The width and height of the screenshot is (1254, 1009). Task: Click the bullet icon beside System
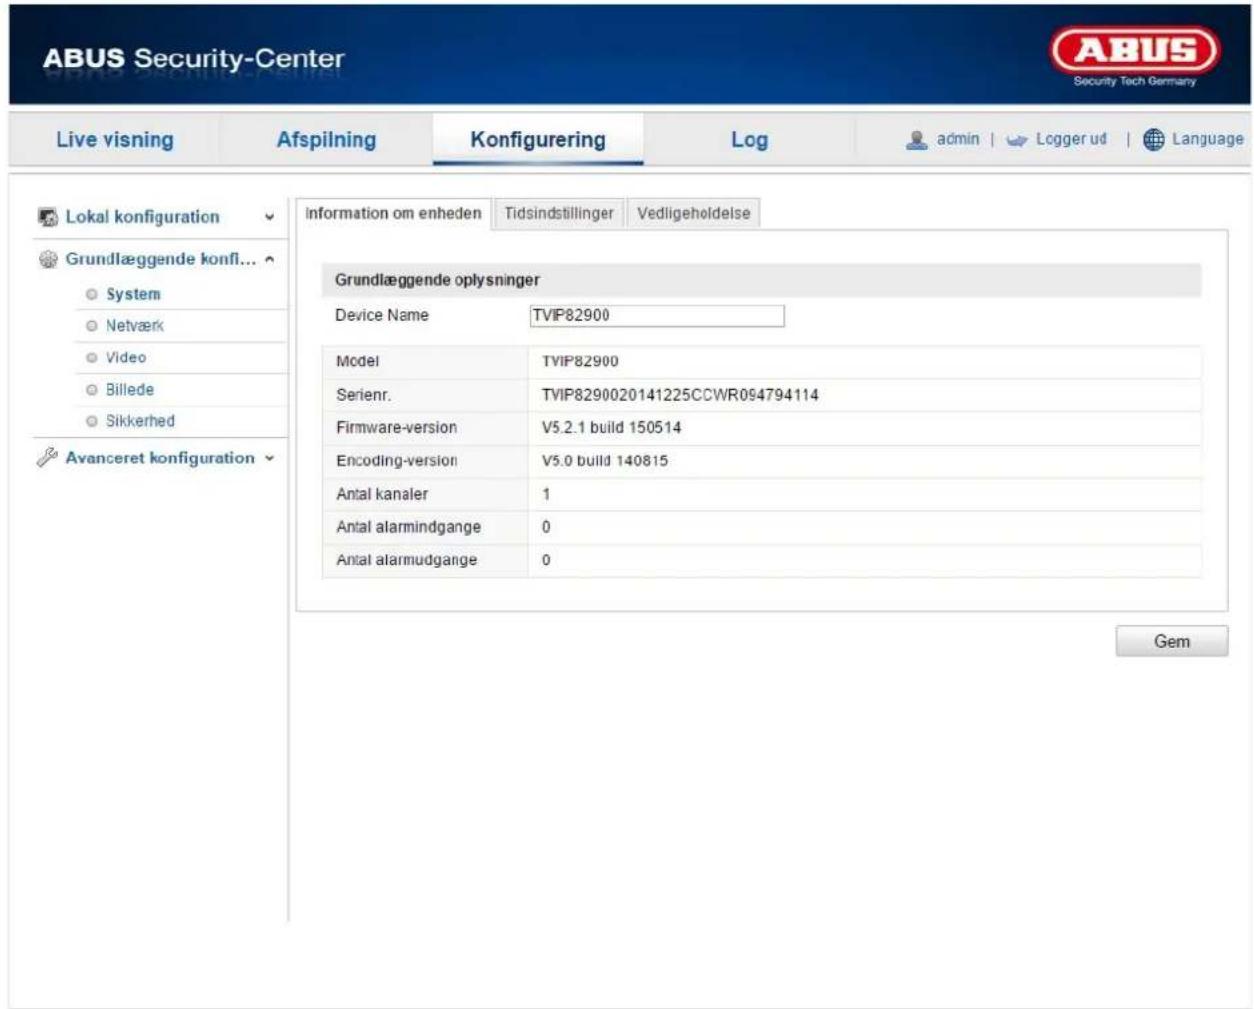tap(92, 294)
